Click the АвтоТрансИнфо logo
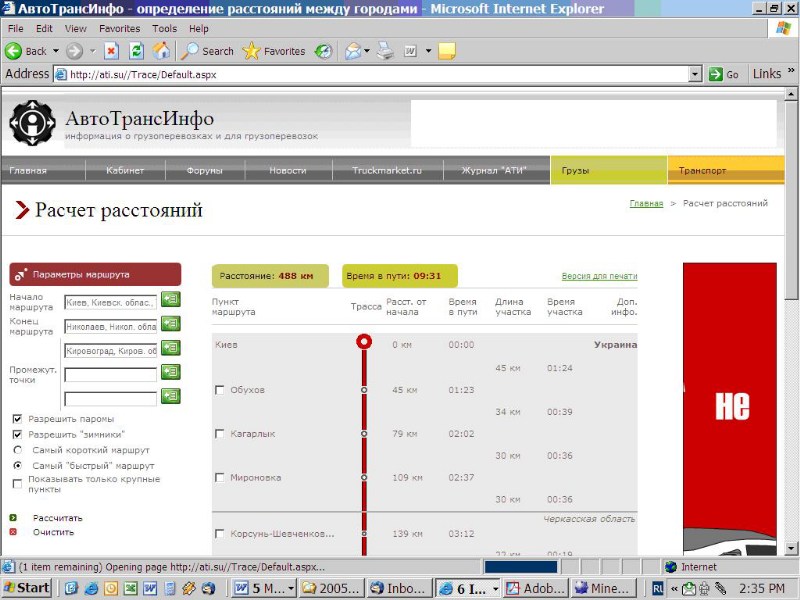 point(33,123)
